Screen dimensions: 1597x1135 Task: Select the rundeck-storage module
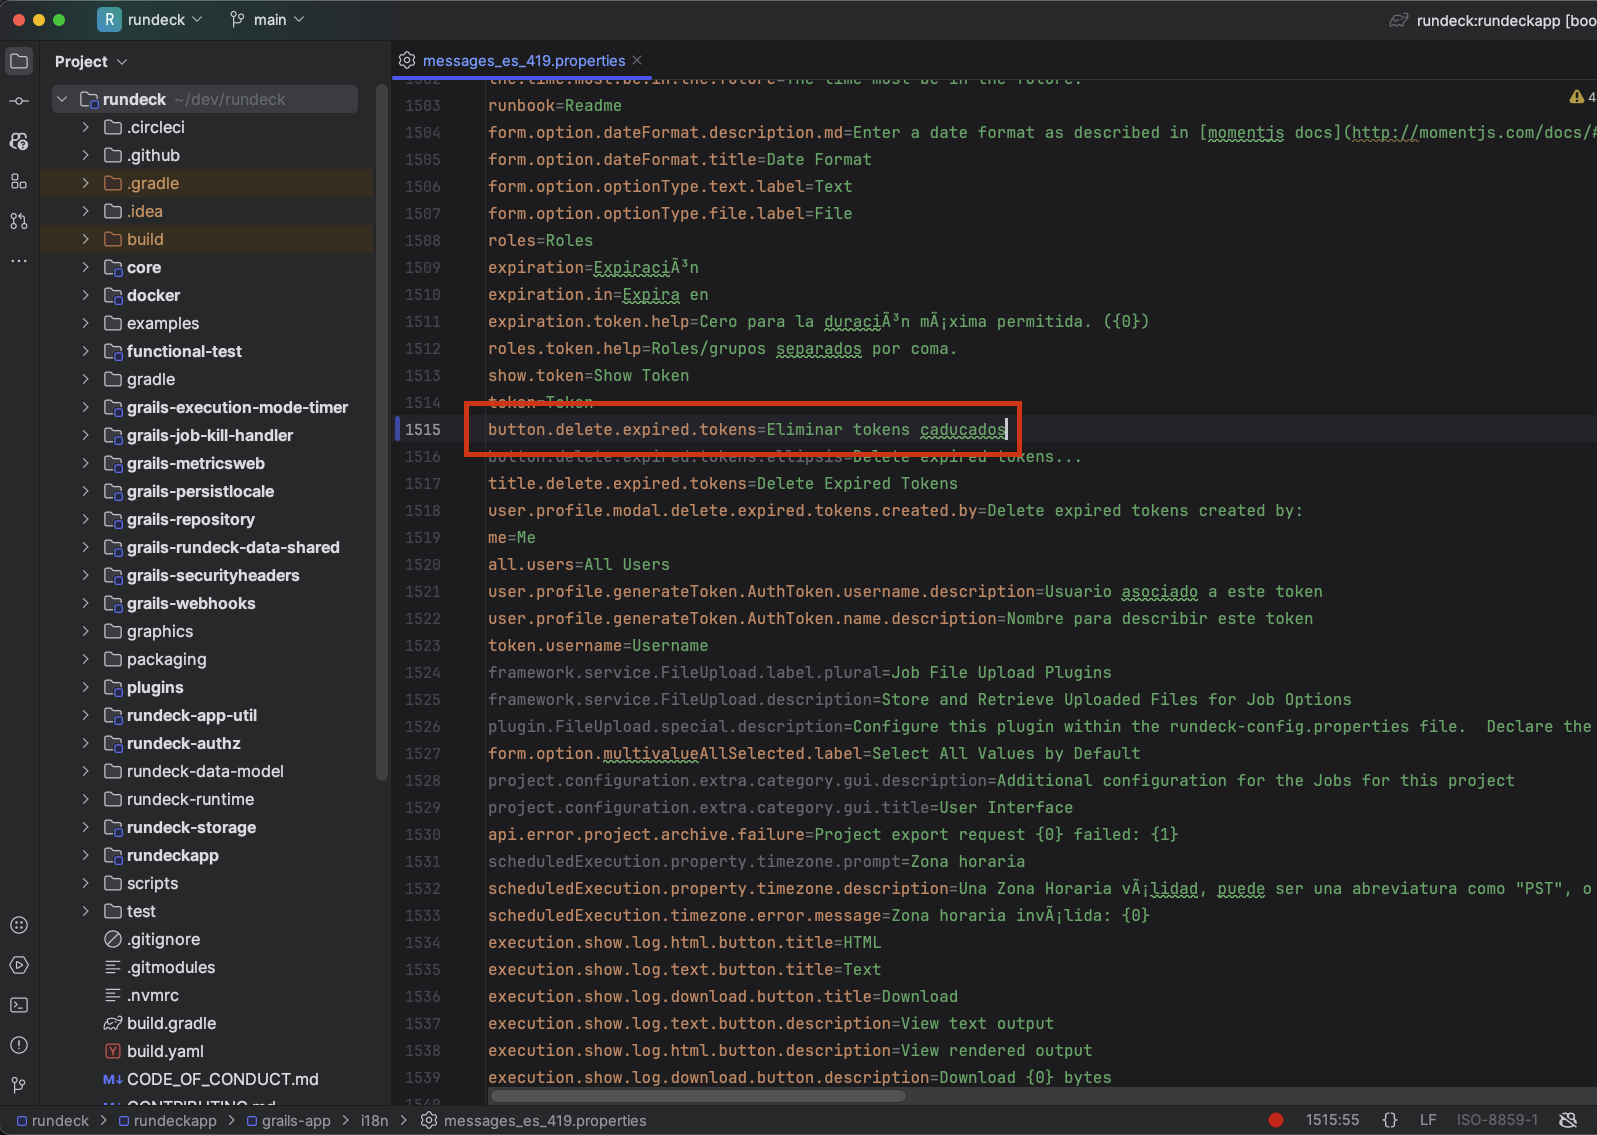click(191, 827)
